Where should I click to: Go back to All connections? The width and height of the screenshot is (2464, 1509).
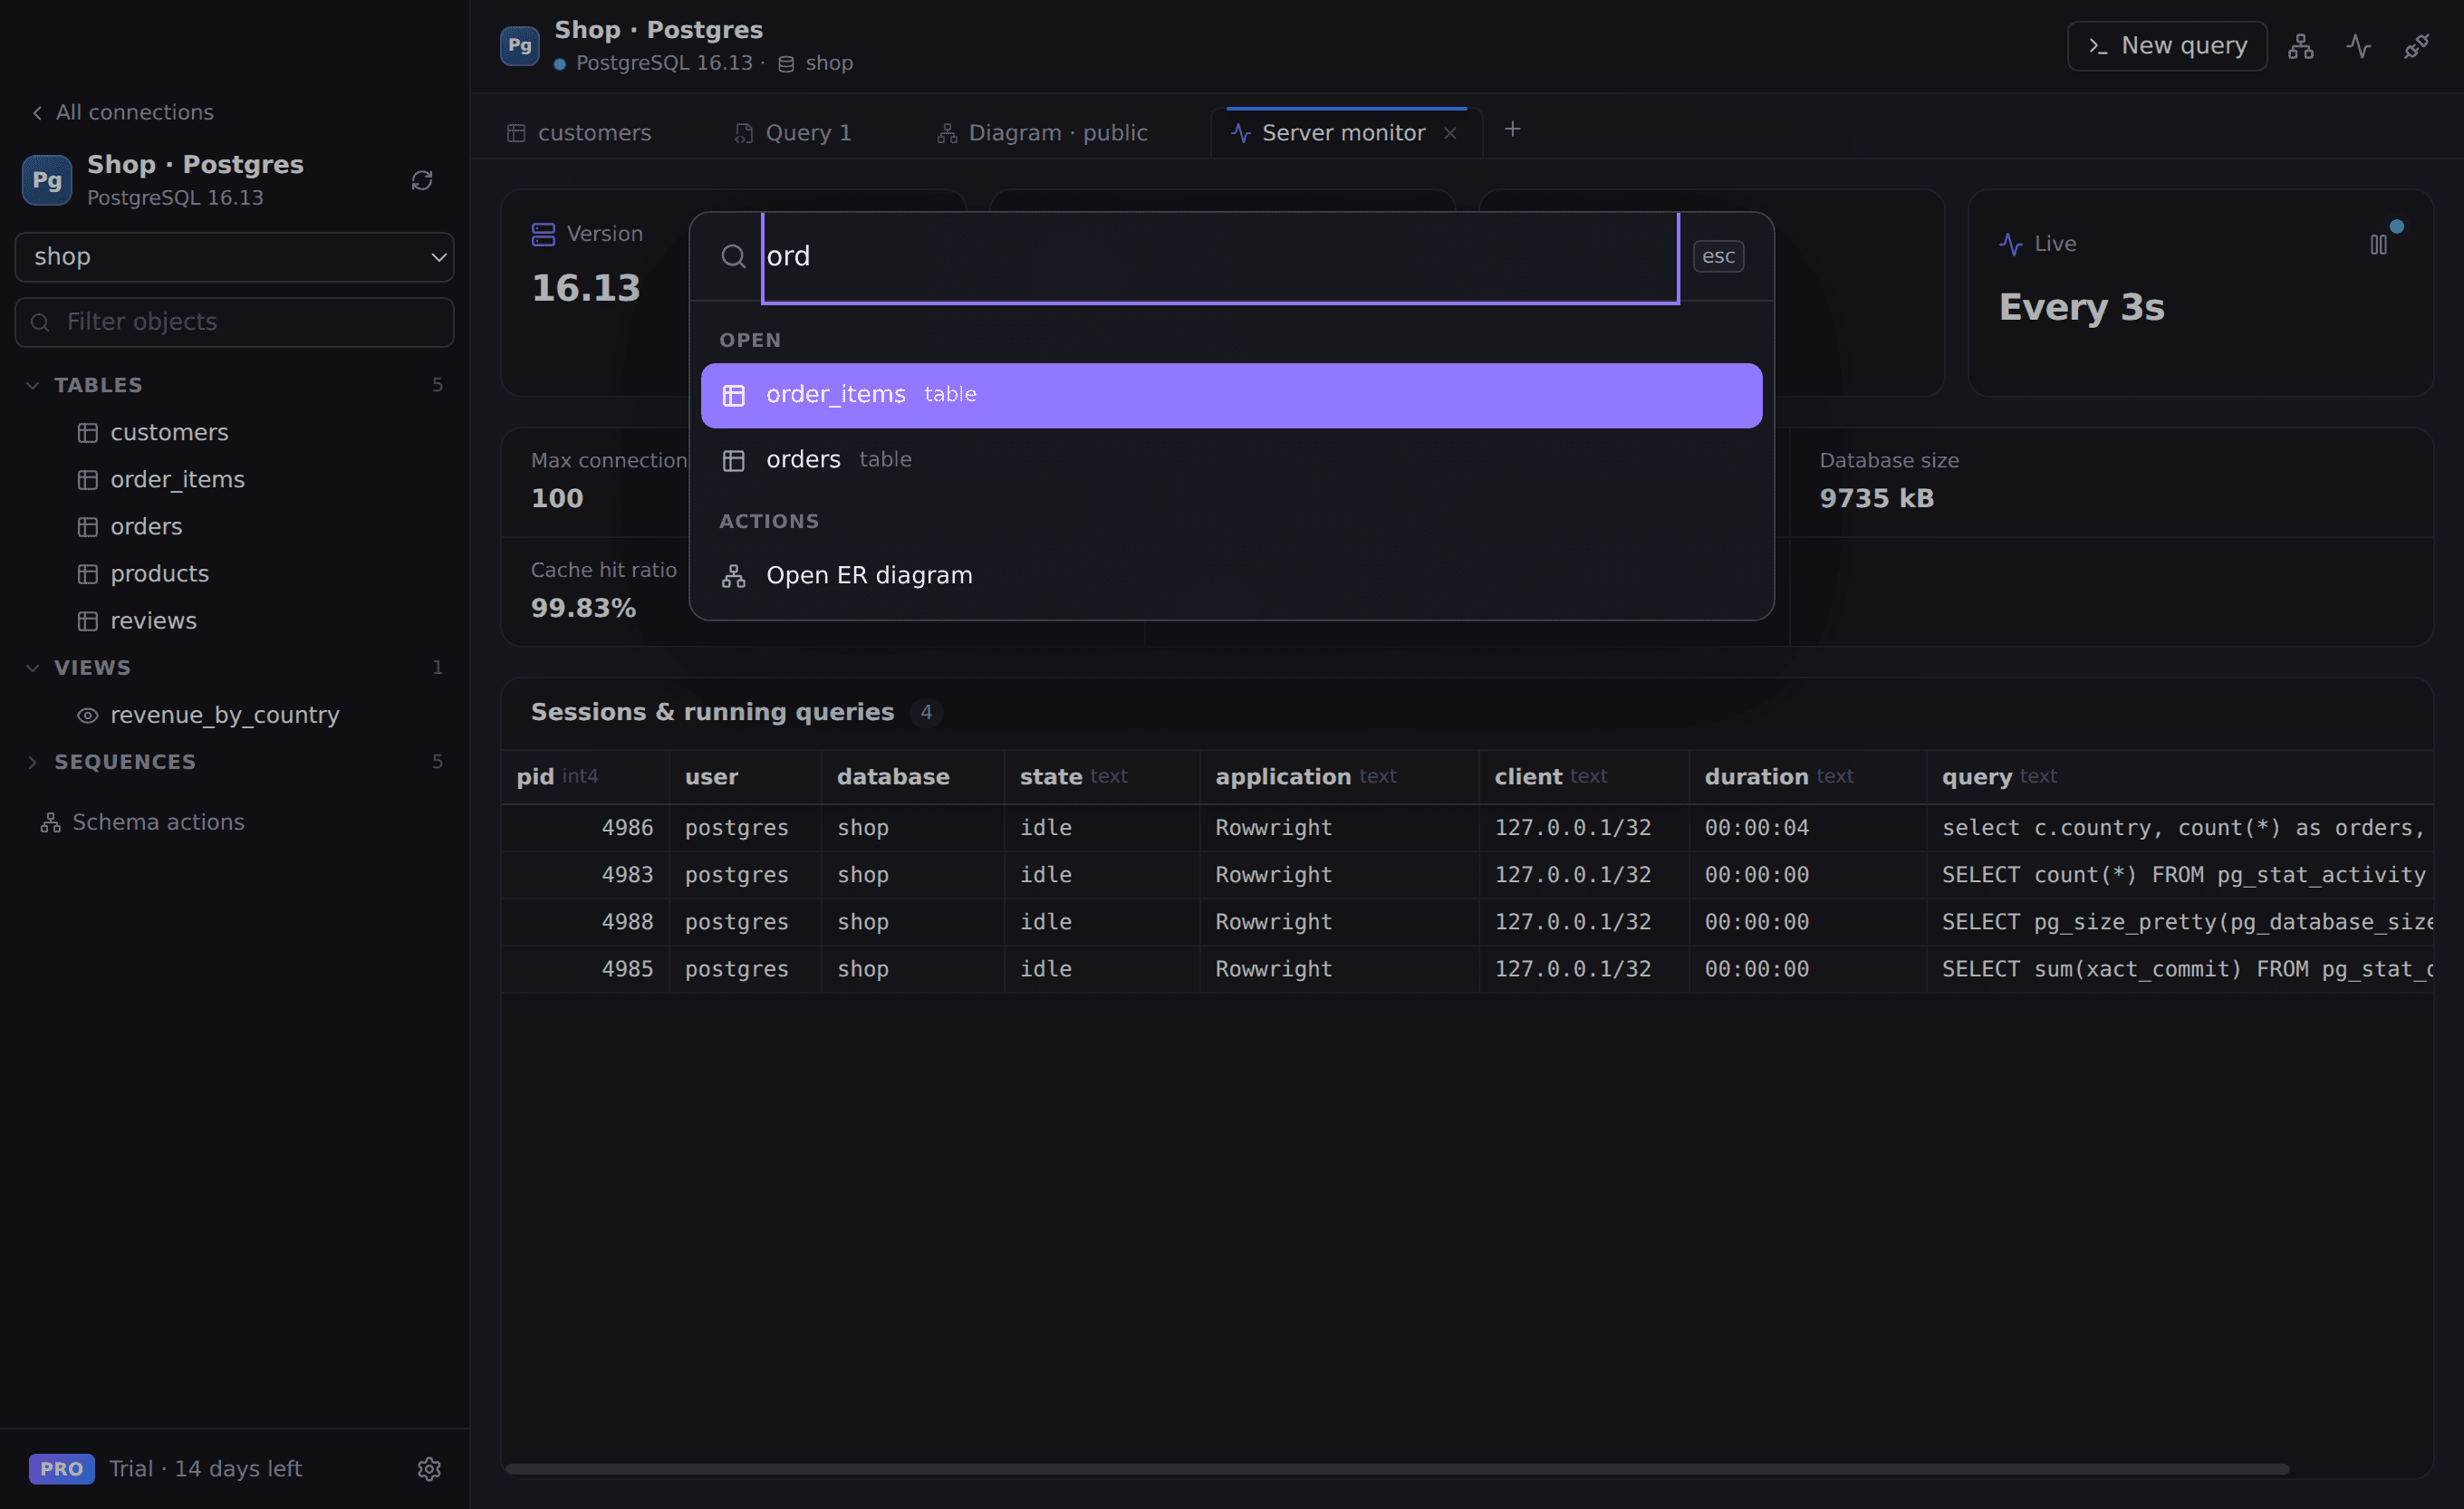pyautogui.click(x=122, y=112)
